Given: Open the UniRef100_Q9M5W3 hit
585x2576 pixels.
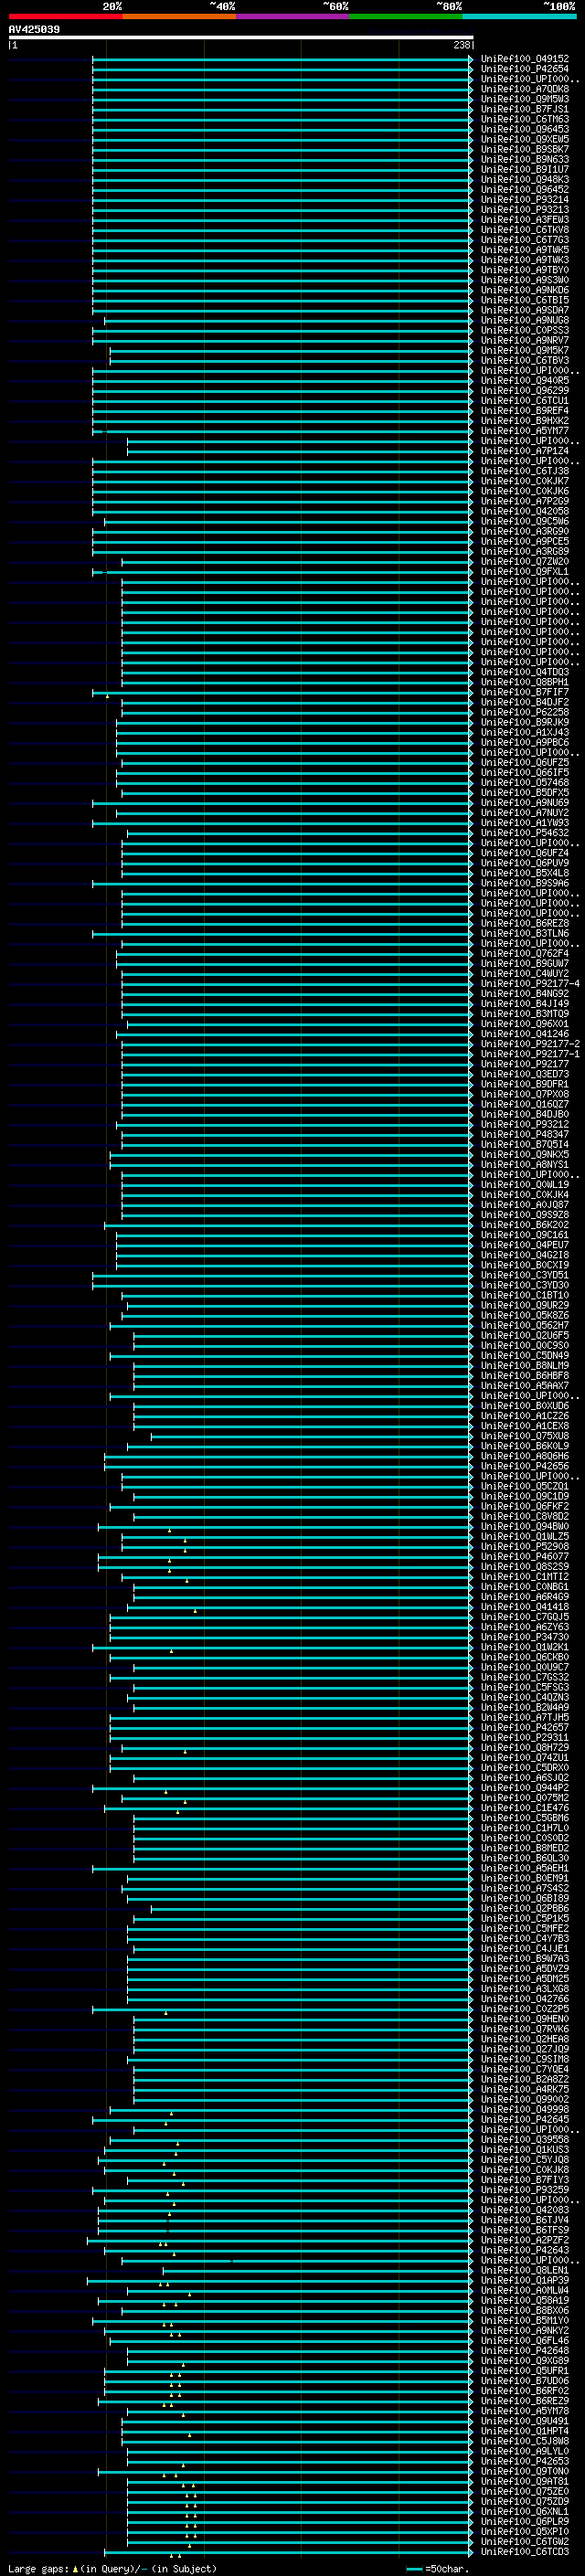Looking at the screenshot, I should pyautogui.click(x=525, y=99).
